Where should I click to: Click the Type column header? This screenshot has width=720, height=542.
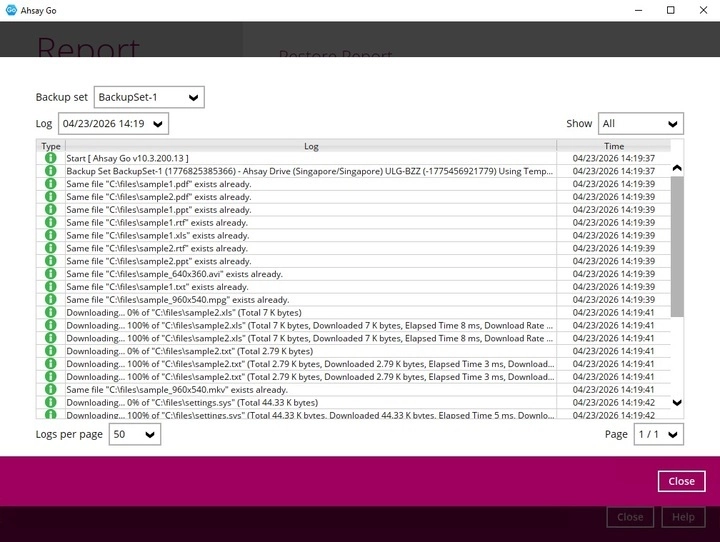click(51, 146)
